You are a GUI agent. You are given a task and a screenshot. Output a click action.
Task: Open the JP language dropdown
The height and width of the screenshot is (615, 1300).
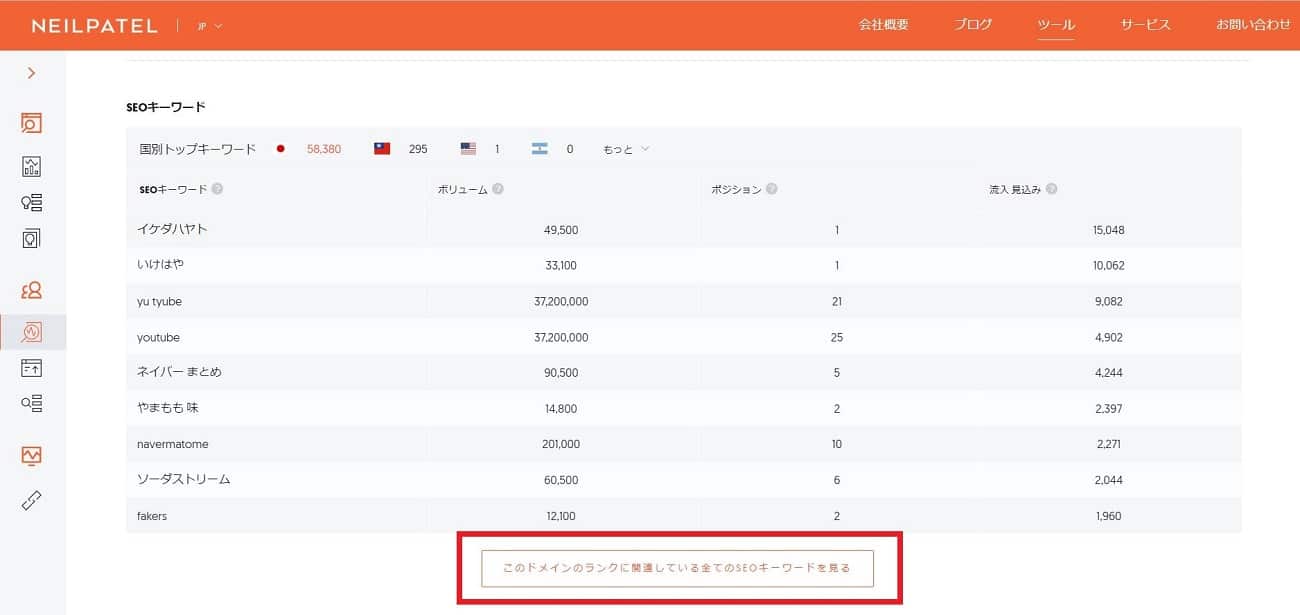tap(209, 26)
